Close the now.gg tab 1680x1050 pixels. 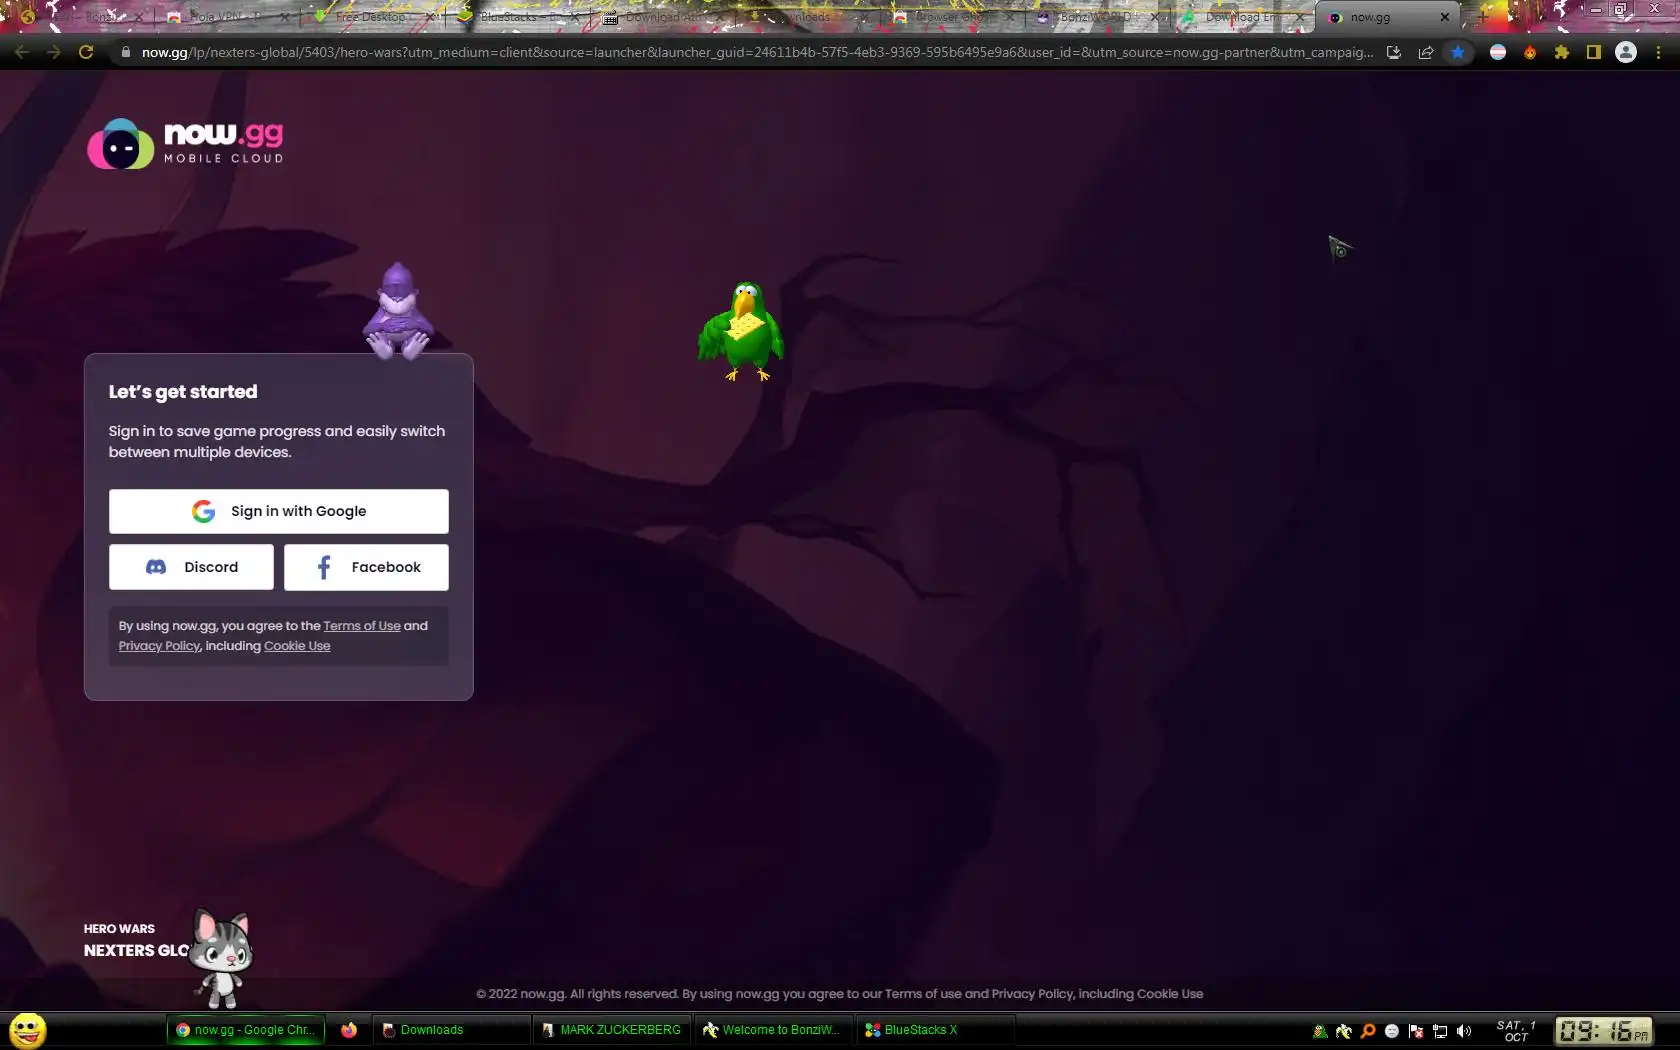(1445, 17)
